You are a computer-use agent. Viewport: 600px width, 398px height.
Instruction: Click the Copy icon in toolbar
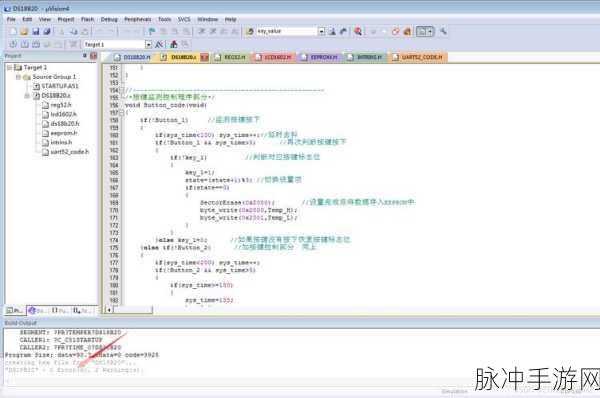pyautogui.click(x=73, y=32)
